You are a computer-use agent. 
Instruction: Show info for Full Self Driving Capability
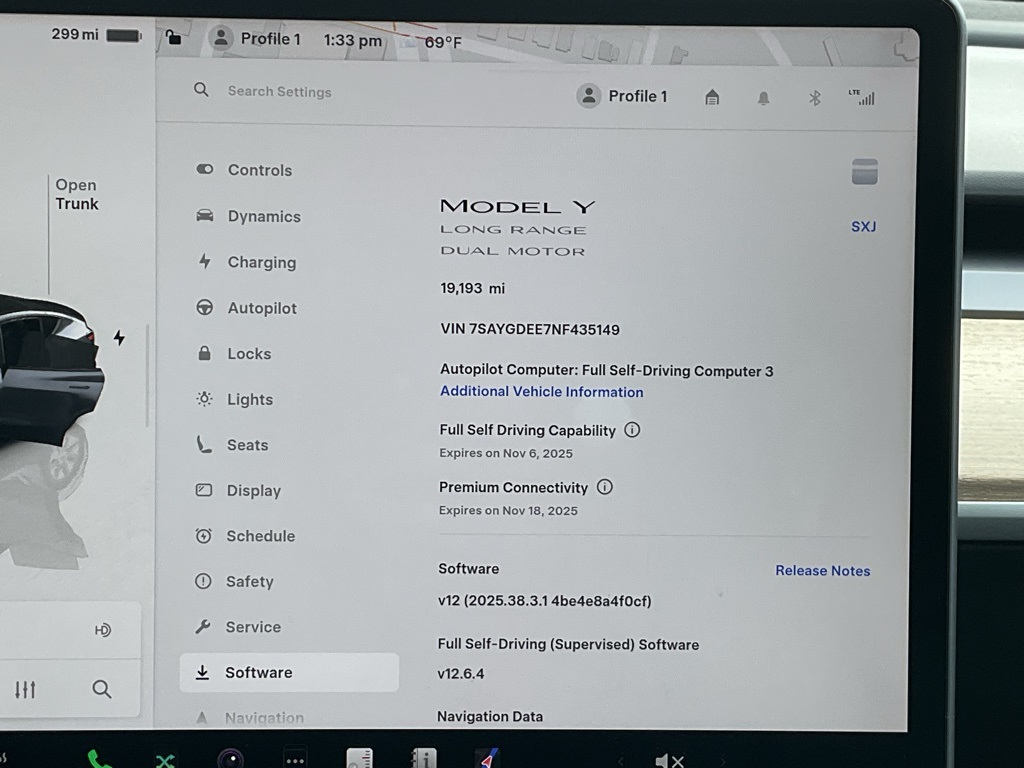[x=632, y=430]
